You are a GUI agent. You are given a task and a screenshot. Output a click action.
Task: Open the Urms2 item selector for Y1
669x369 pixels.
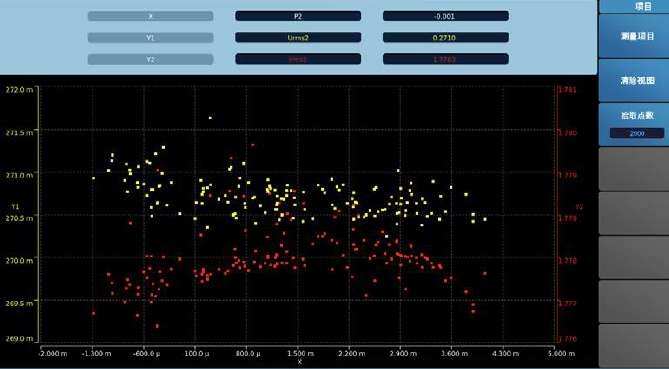tap(298, 38)
